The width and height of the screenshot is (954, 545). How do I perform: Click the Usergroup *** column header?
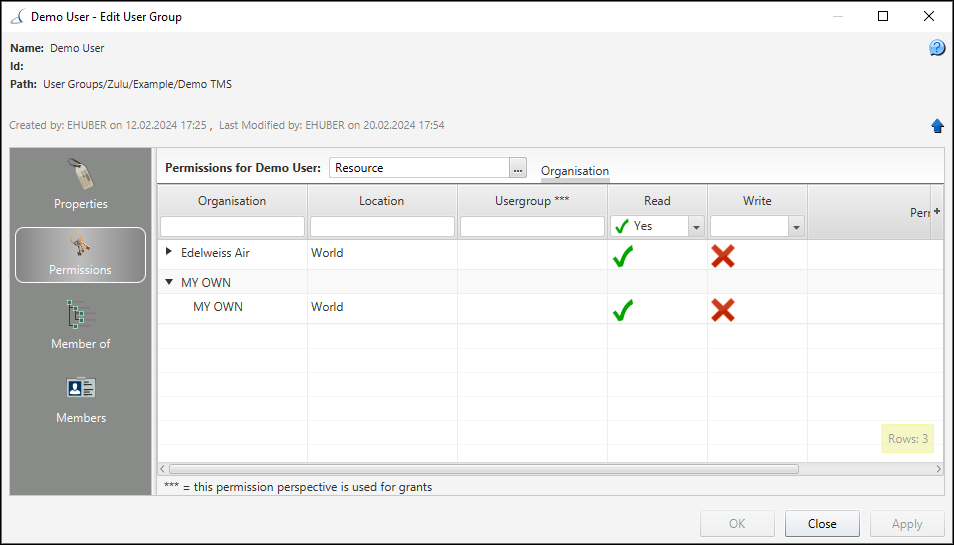coord(532,201)
